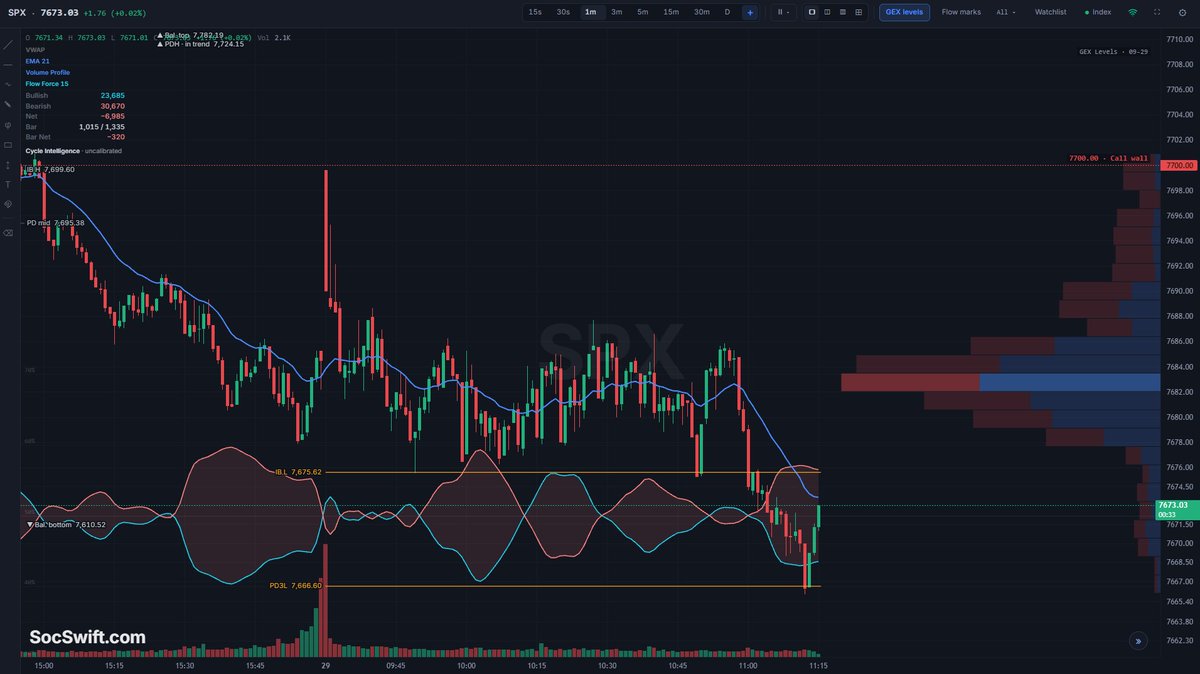
Task: Switch to single chart layout
Action: (811, 12)
